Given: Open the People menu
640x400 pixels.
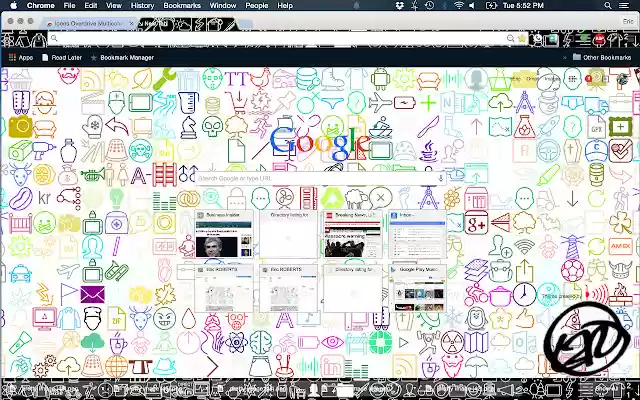Looking at the screenshot, I should pos(257,6).
